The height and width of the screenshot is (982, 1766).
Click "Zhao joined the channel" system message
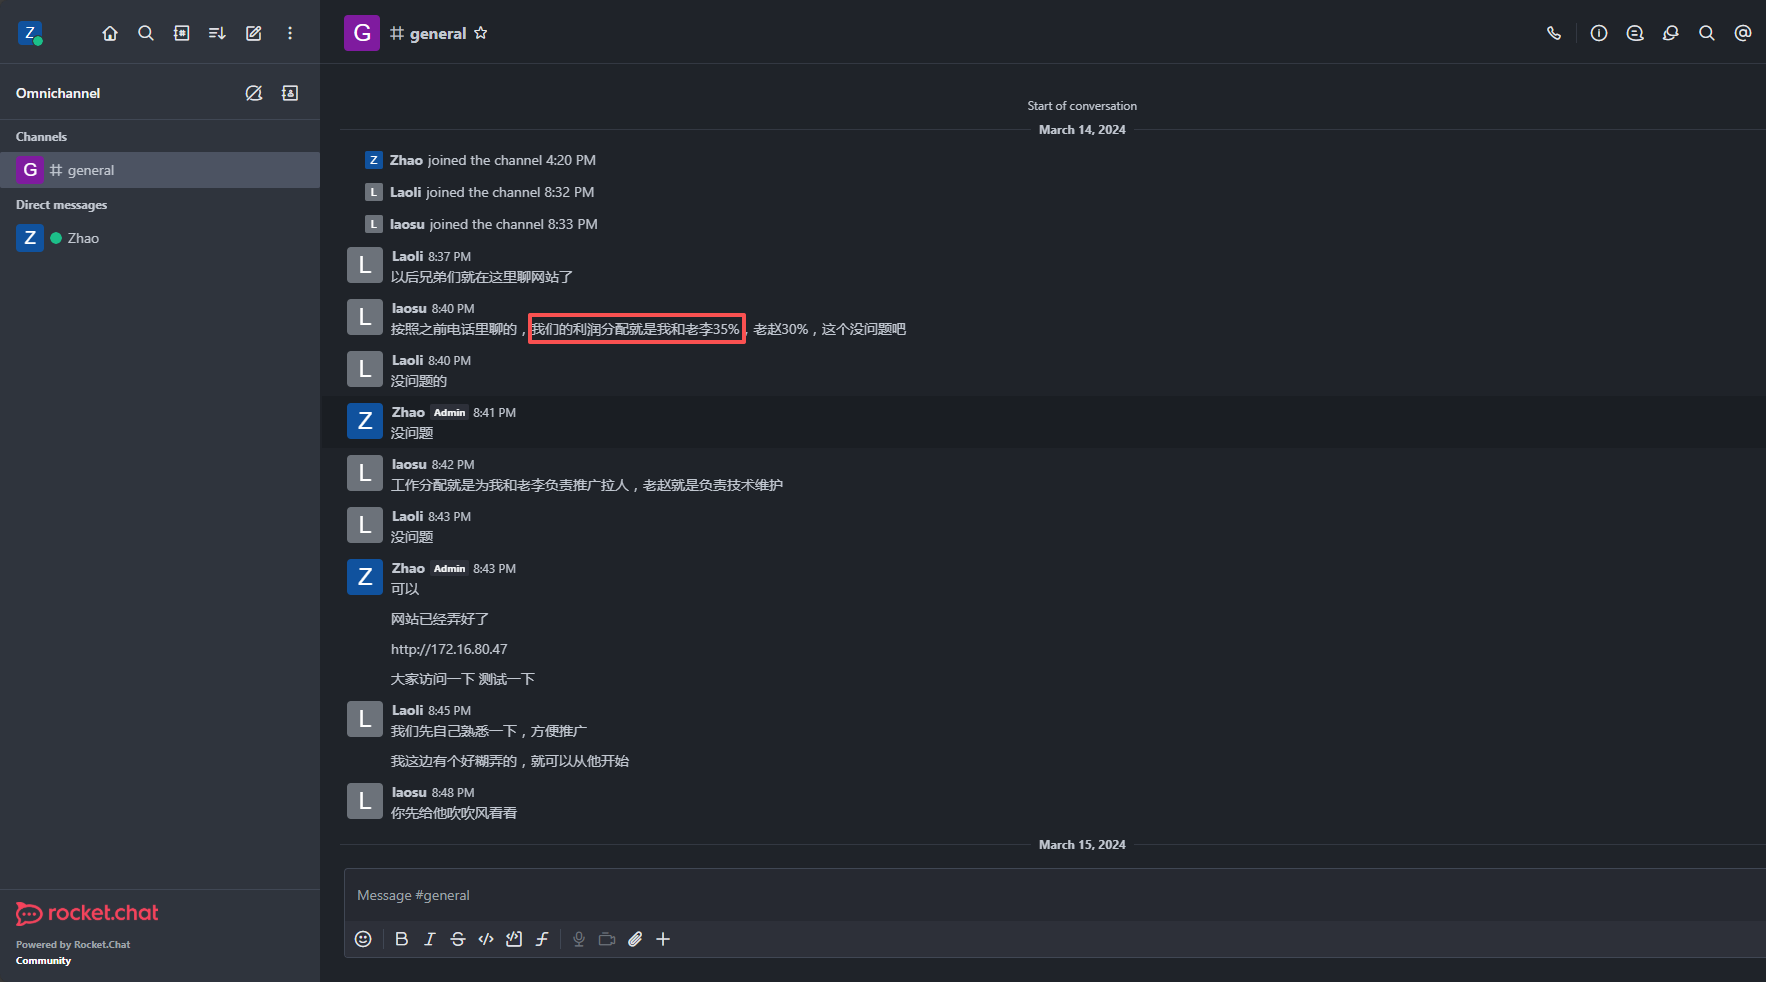pyautogui.click(x=493, y=160)
